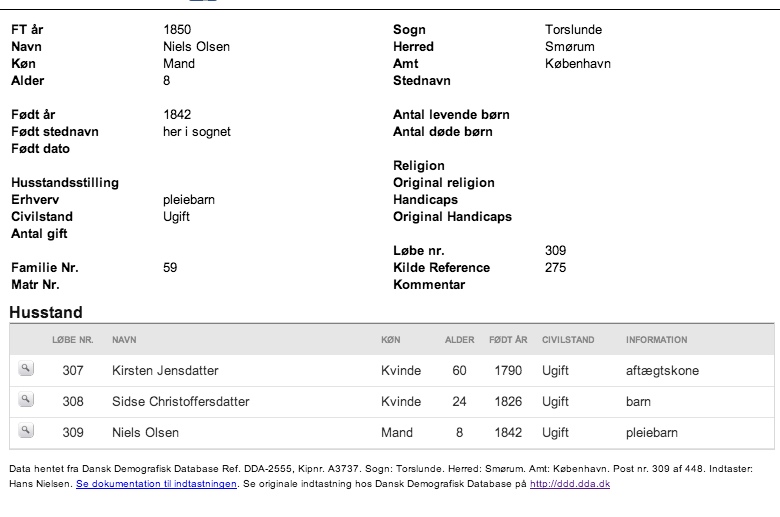Screen dimensions: 780x517
Task: Open 'Se dokumentation til indtastningen' link
Action: (156, 484)
